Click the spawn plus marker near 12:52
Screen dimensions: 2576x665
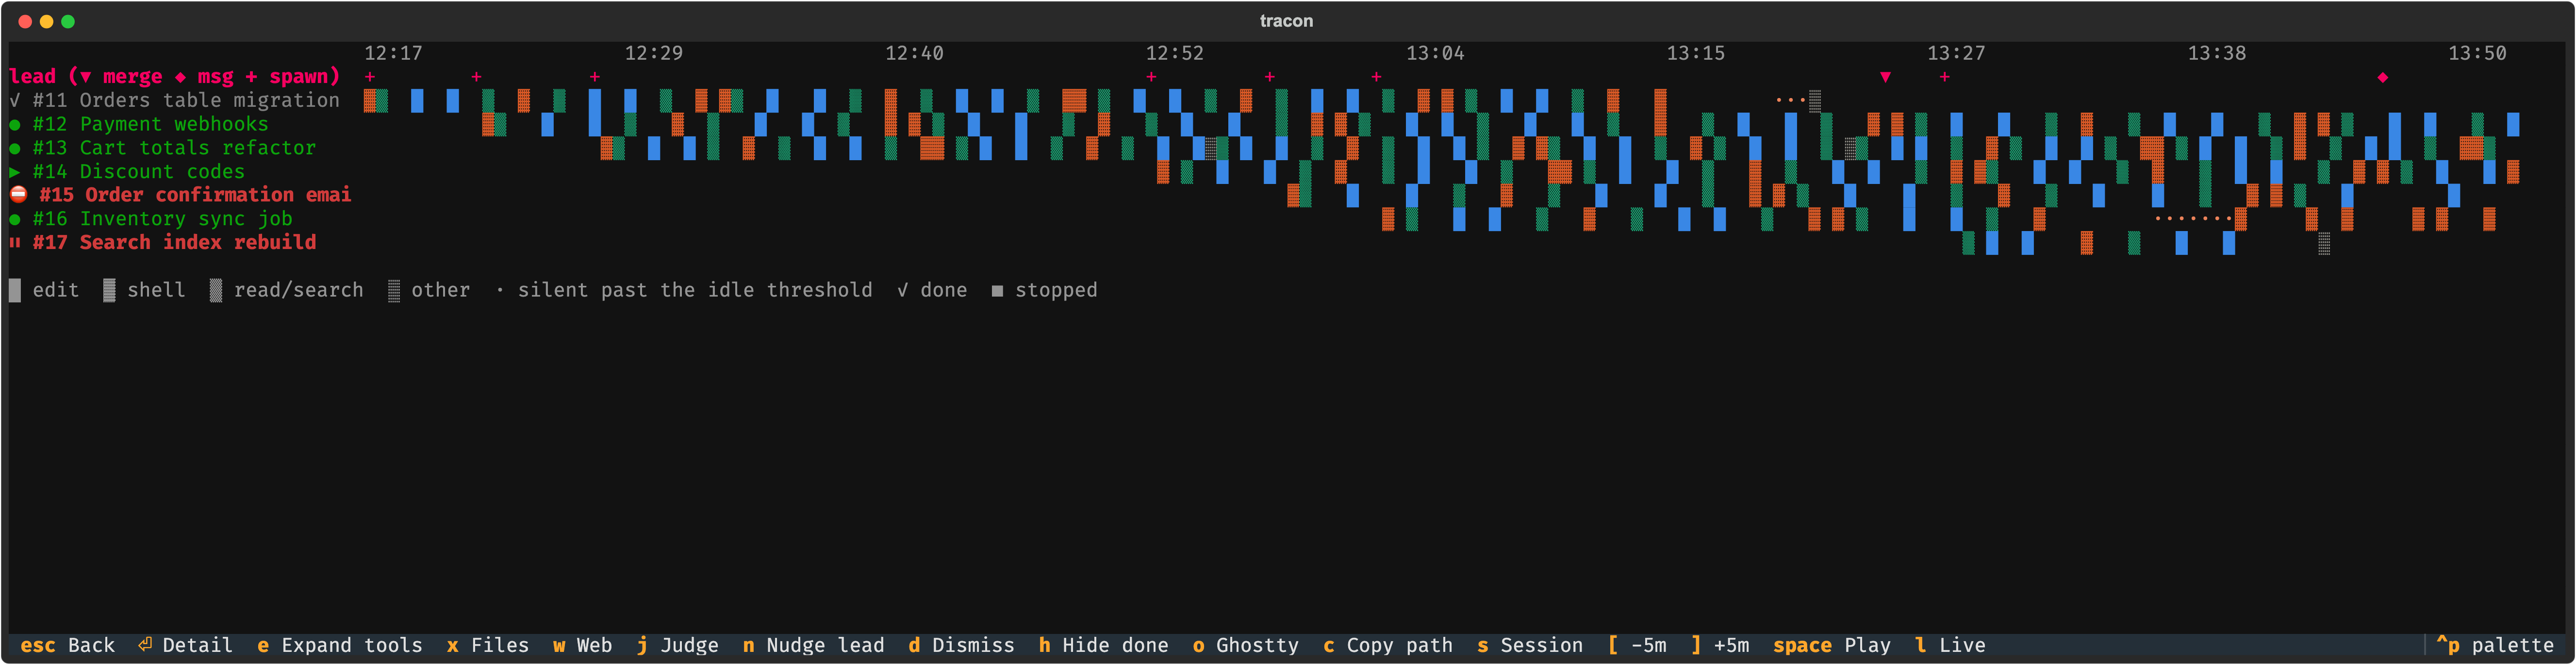pyautogui.click(x=1151, y=77)
